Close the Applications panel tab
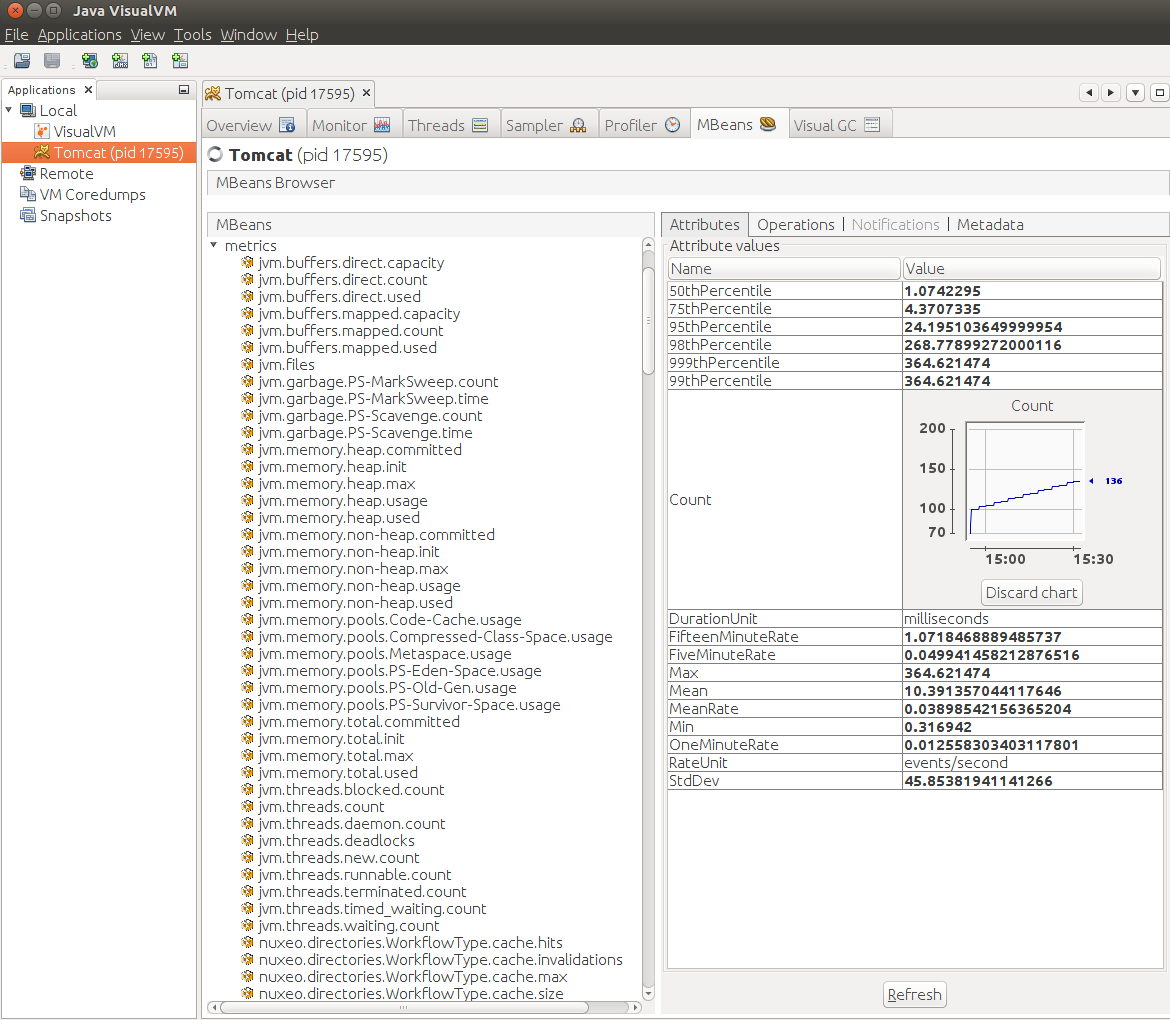This screenshot has width=1170, height=1020. 88,90
